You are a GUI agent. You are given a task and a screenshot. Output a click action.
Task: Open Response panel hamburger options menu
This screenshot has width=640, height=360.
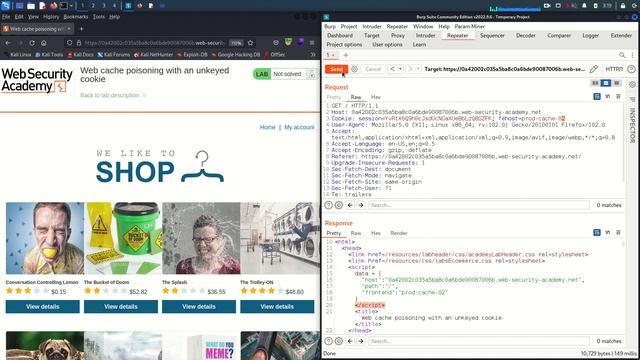(618, 232)
